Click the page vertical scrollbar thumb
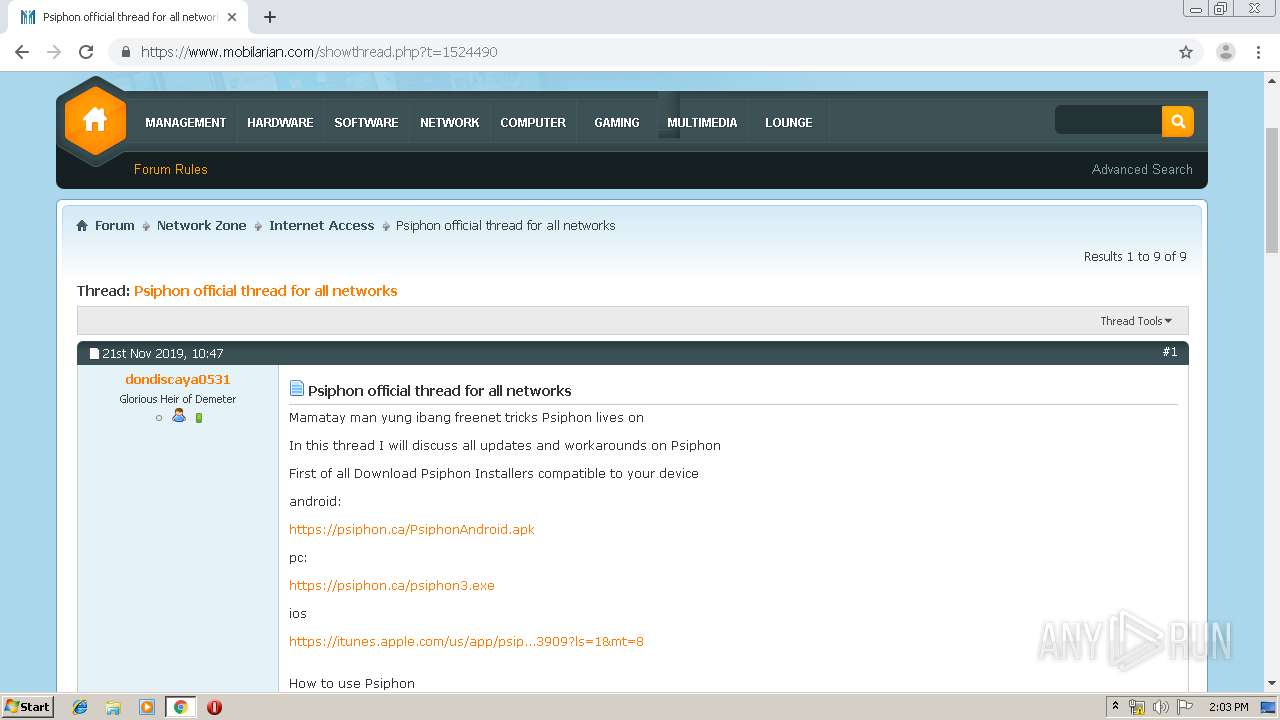 point(1272,190)
